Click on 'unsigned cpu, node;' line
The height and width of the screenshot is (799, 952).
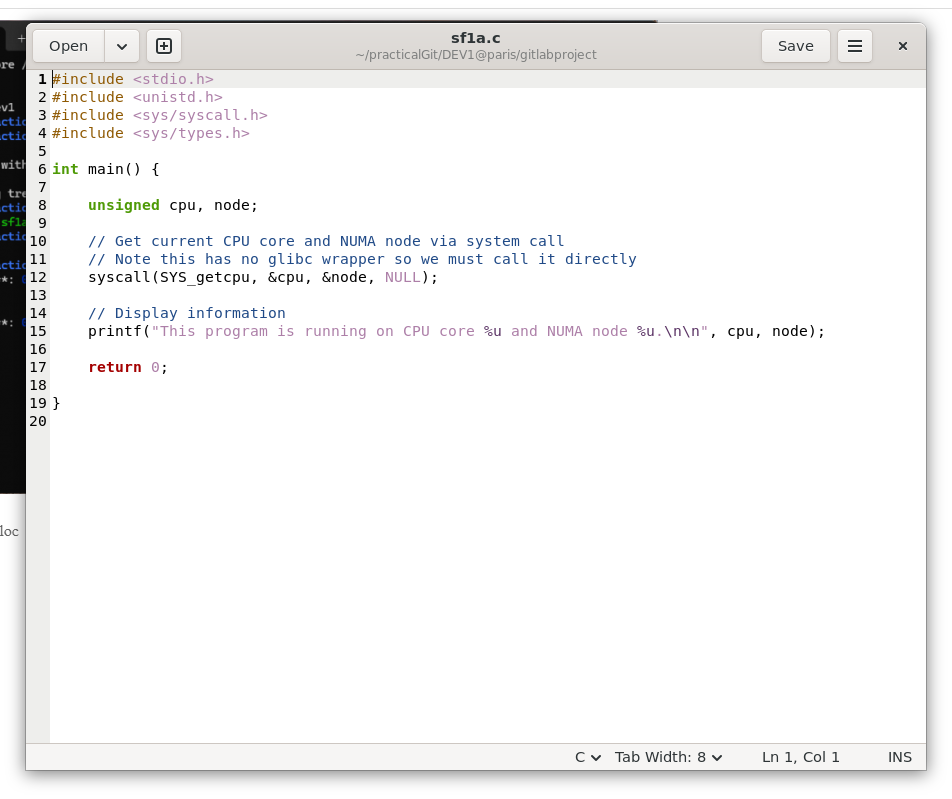point(173,205)
